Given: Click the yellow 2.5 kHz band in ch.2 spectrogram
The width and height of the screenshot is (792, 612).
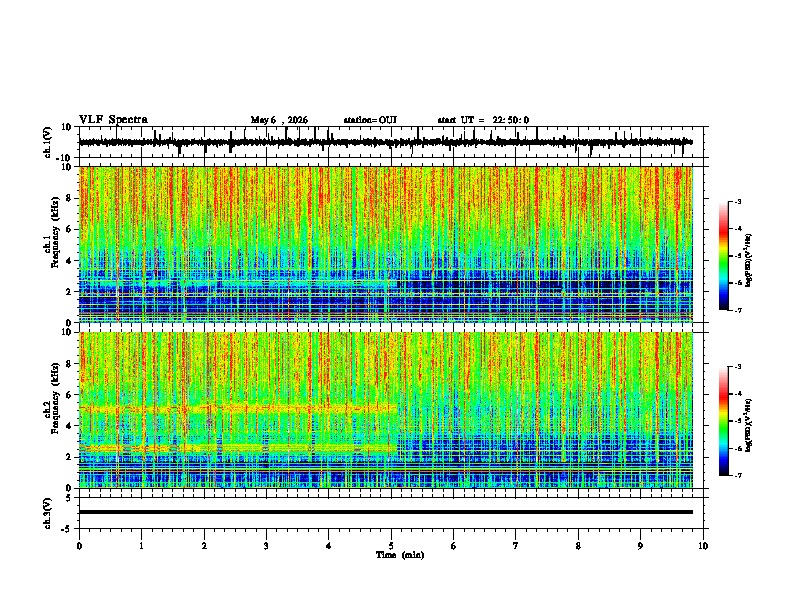Looking at the screenshot, I should pos(237,448).
